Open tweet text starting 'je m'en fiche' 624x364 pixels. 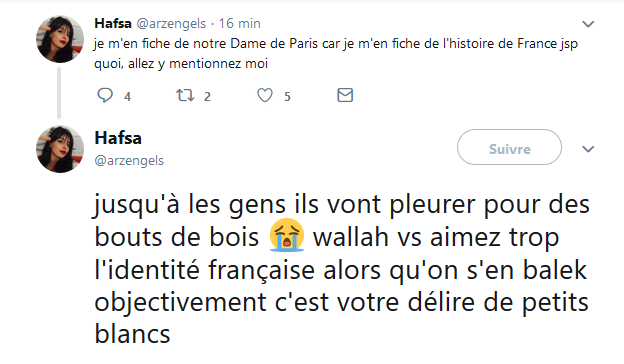336,53
